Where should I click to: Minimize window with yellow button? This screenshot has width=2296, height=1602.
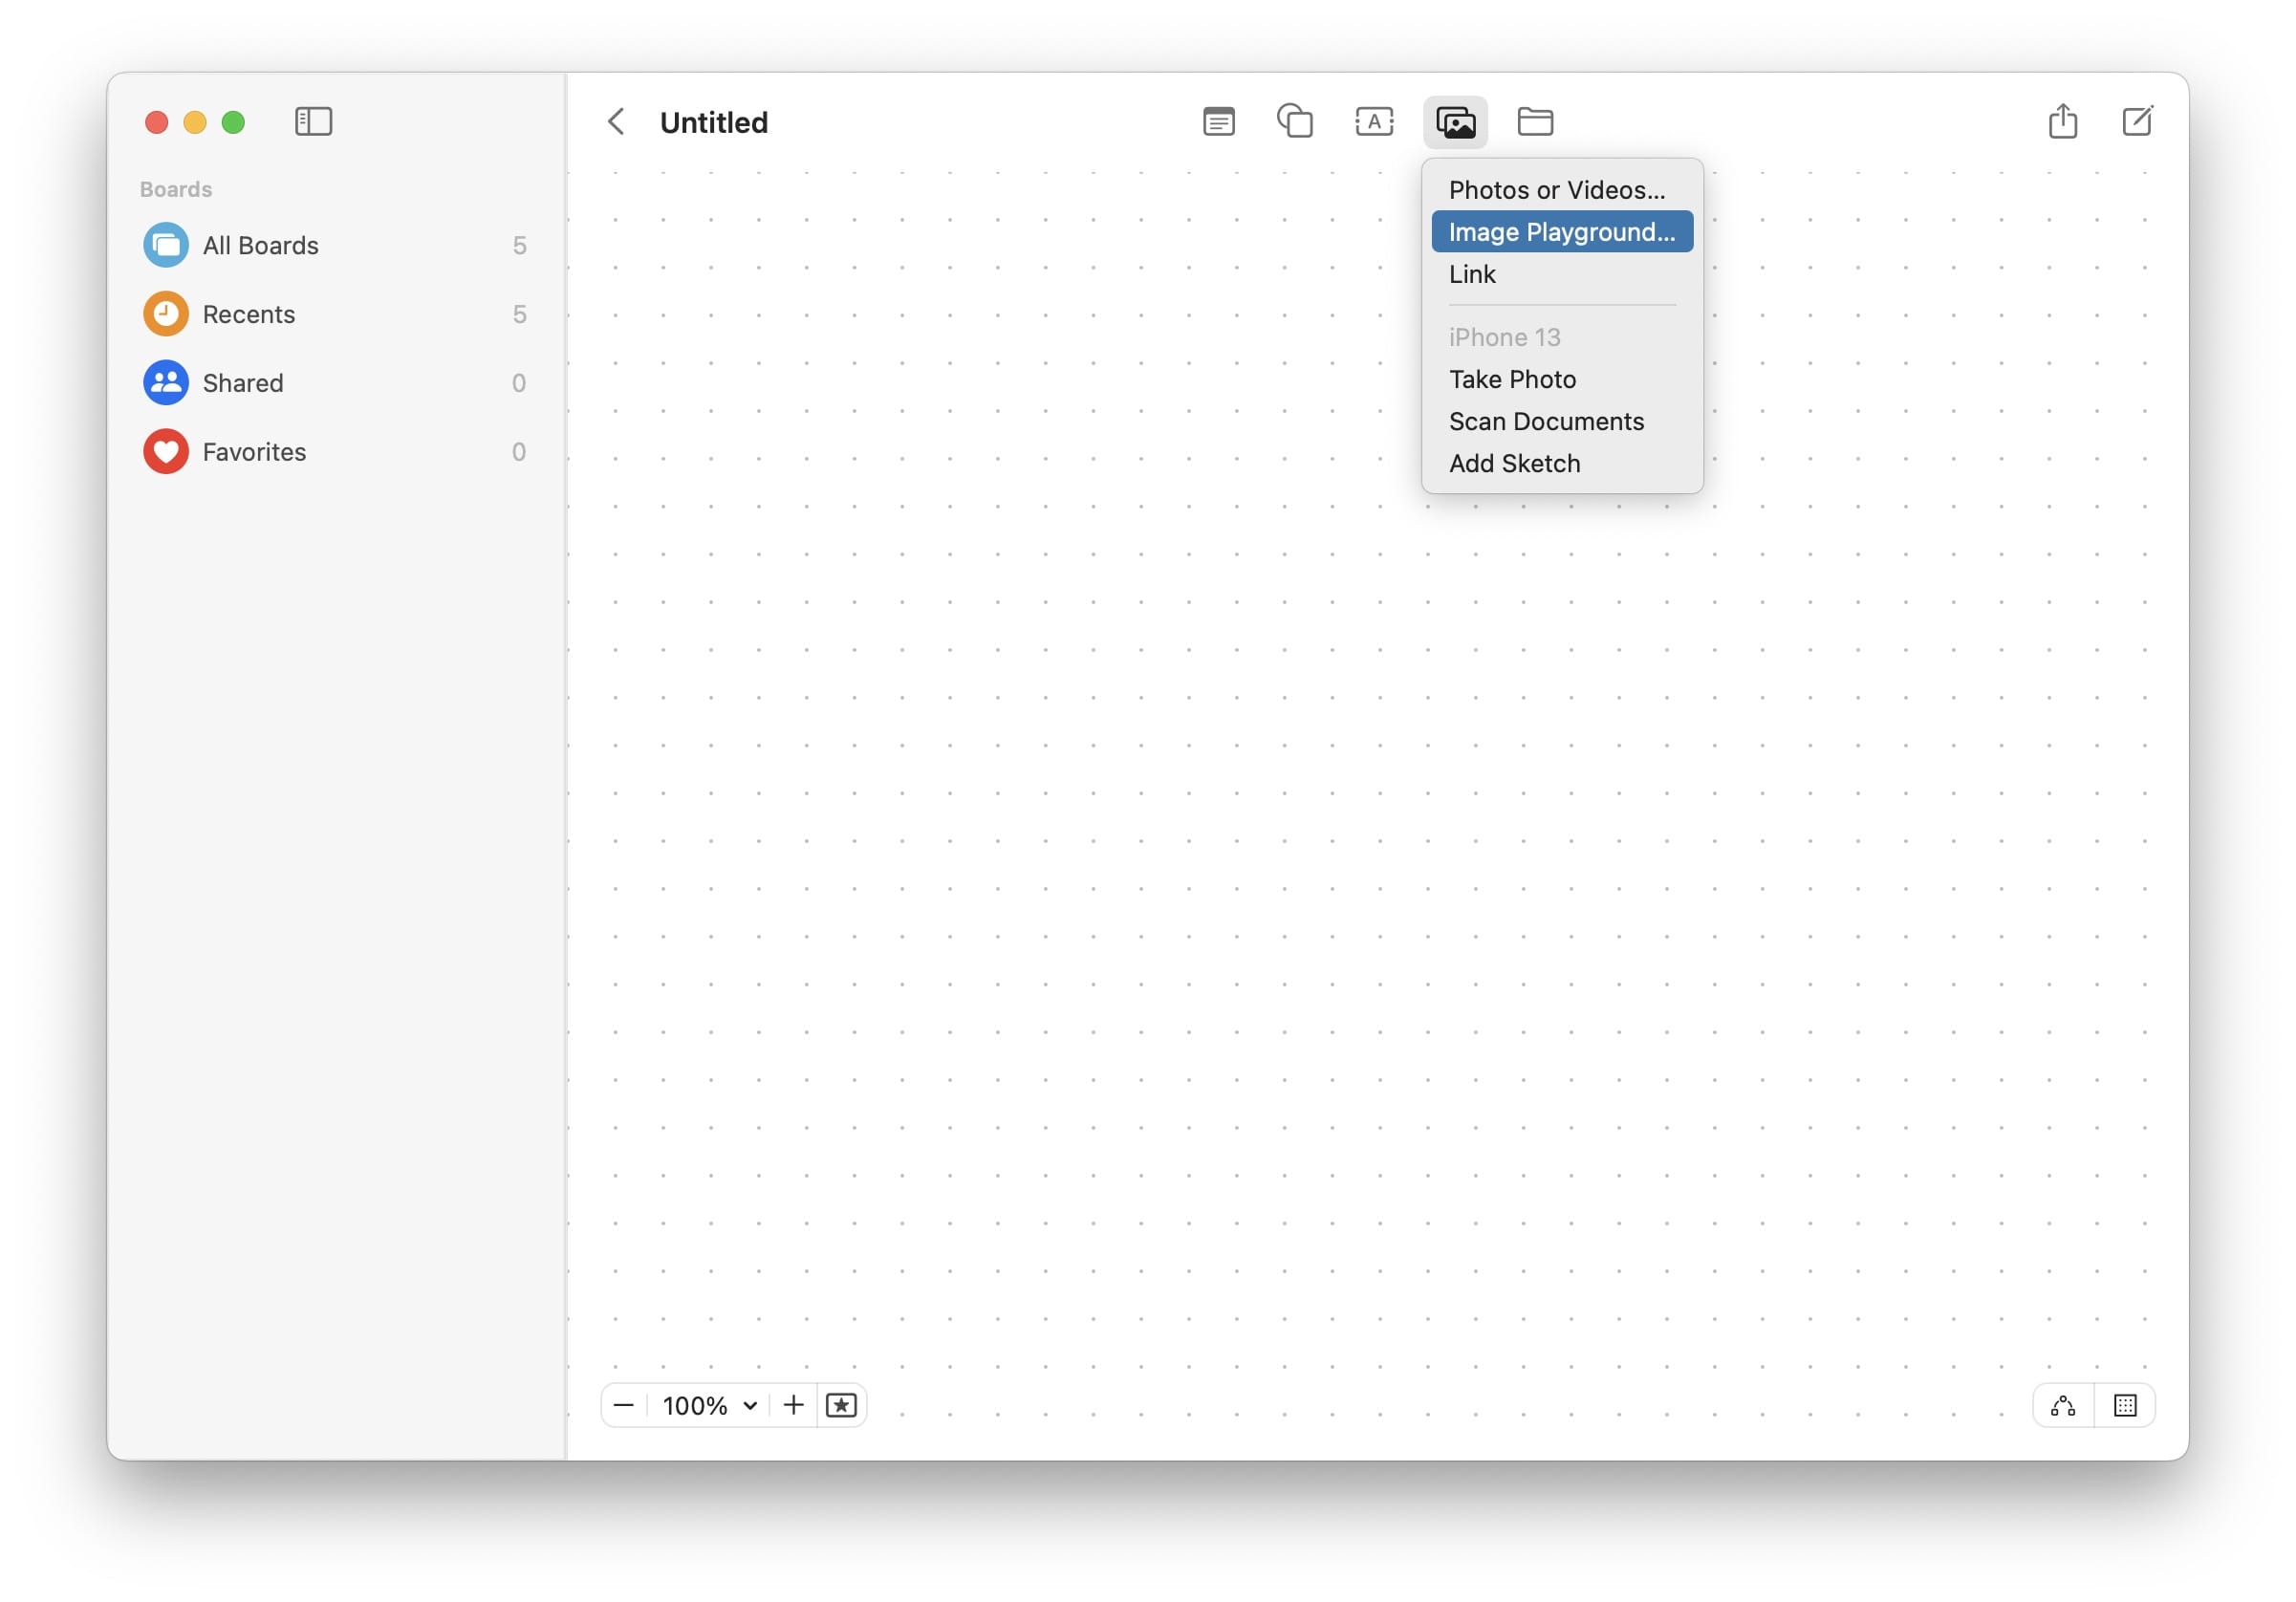pos(195,122)
